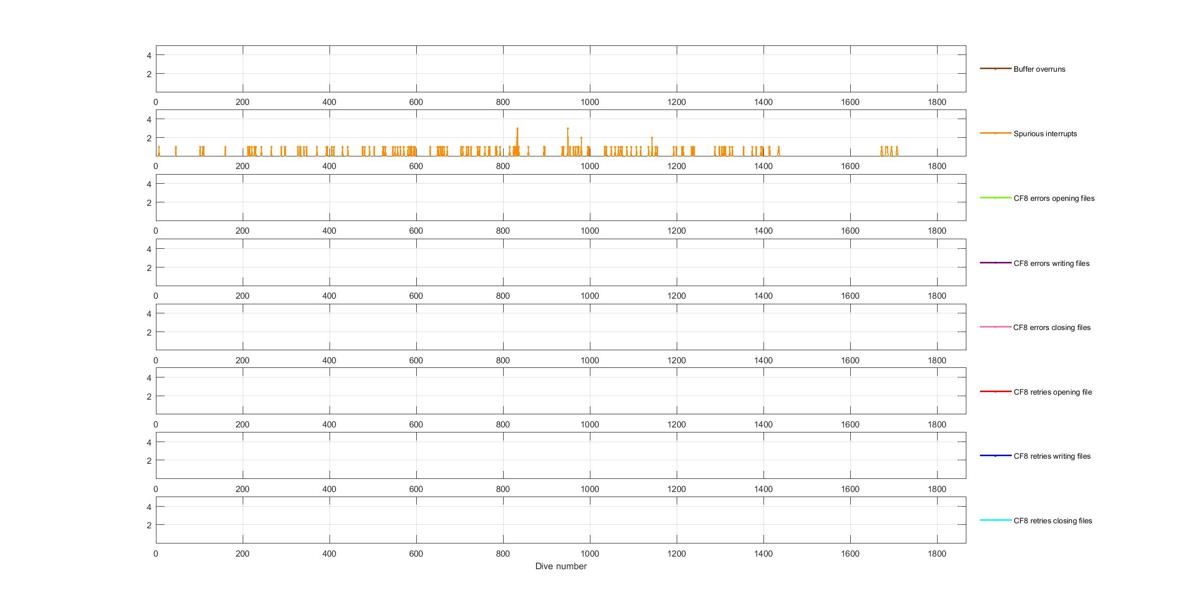The height and width of the screenshot is (611, 1200).
Task: Pick the green CF8 errors opening files line sample
Action: (x=995, y=198)
